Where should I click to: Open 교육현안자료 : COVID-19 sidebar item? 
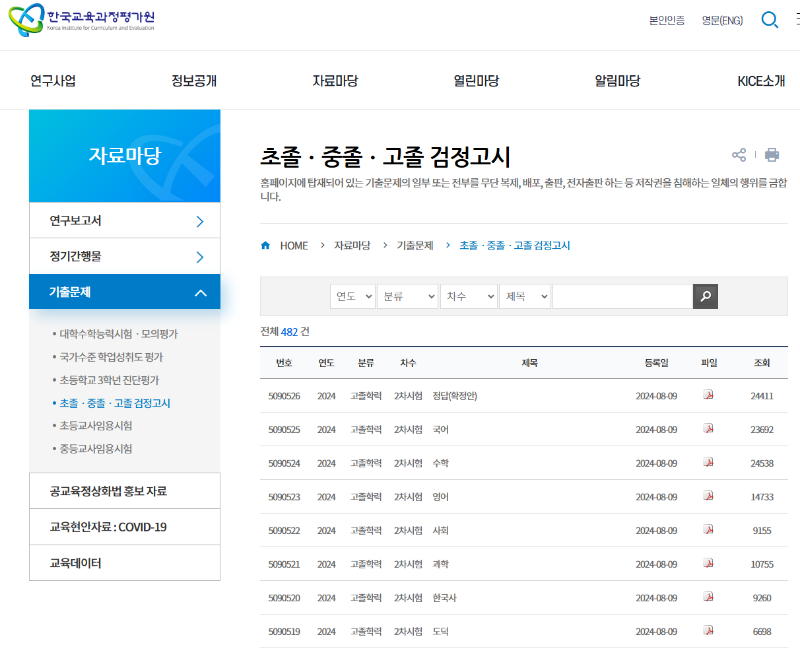pyautogui.click(x=124, y=527)
